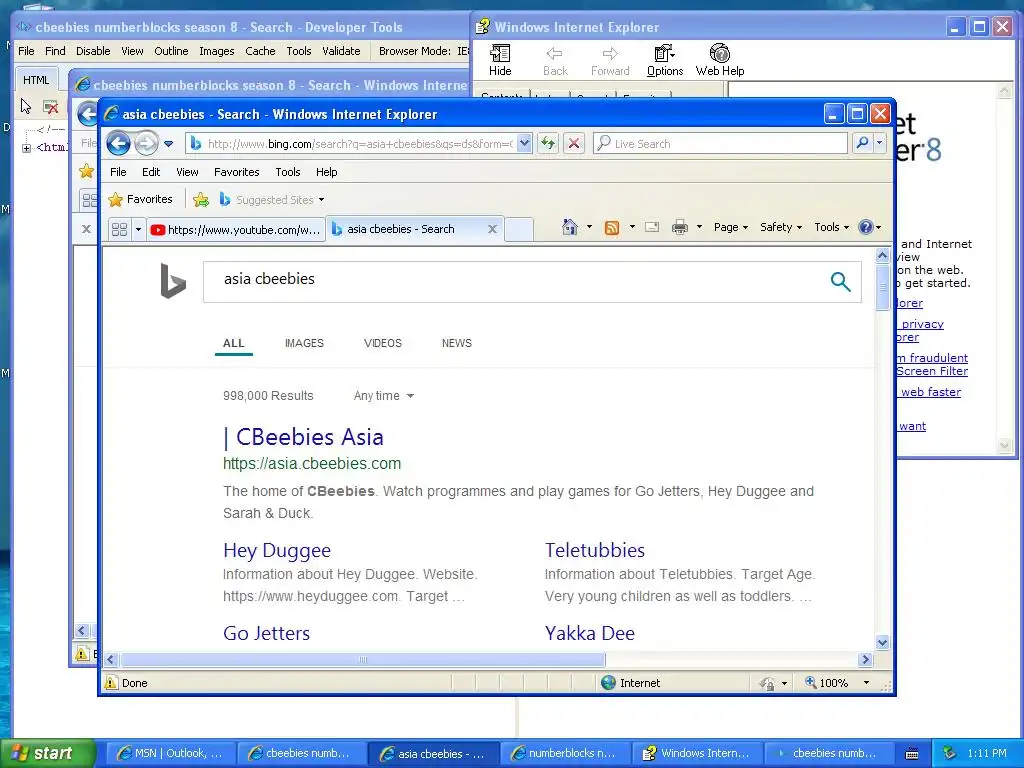Open the Help menu in the front IE window
This screenshot has height=768, width=1024.
tap(327, 172)
